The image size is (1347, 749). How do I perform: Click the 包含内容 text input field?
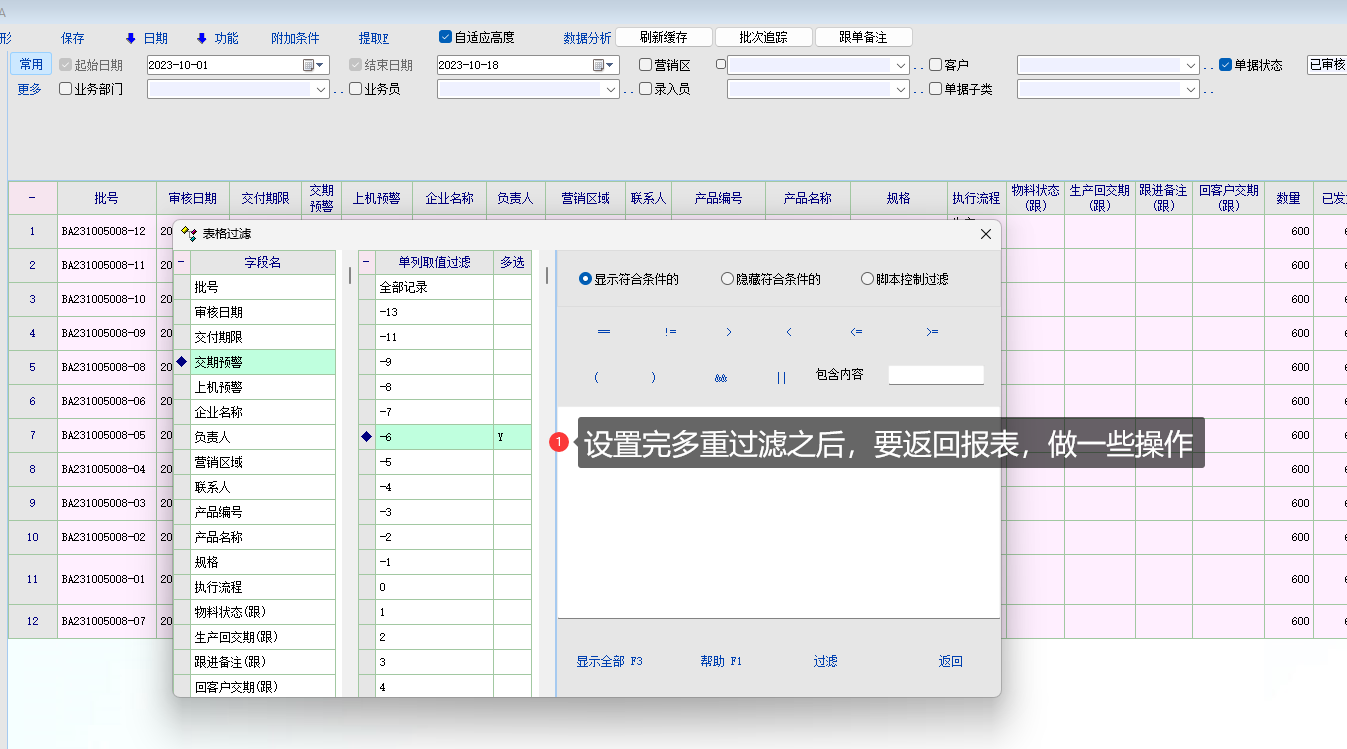point(936,375)
